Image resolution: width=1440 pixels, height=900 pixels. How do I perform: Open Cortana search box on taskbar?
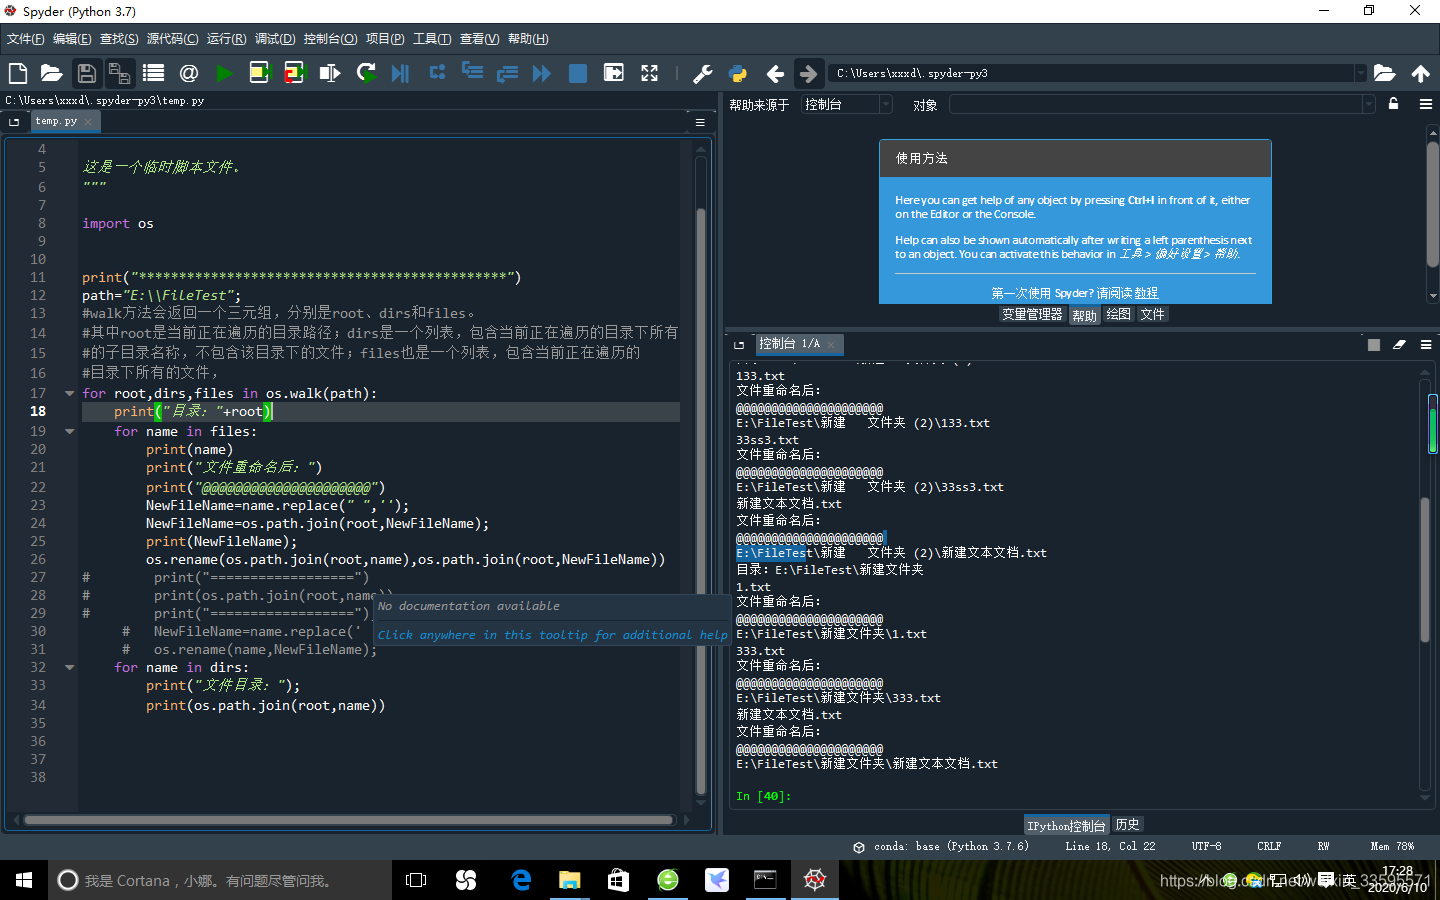220,880
